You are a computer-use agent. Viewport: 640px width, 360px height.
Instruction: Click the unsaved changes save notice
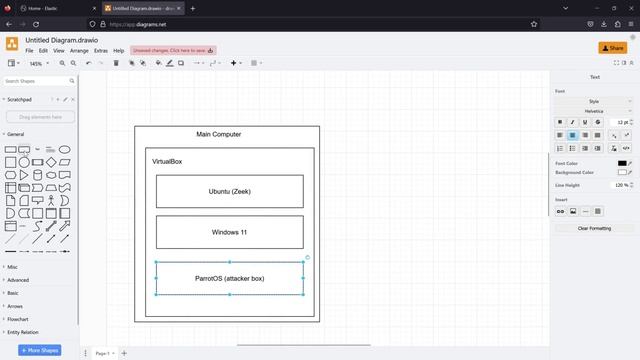pyautogui.click(x=173, y=51)
